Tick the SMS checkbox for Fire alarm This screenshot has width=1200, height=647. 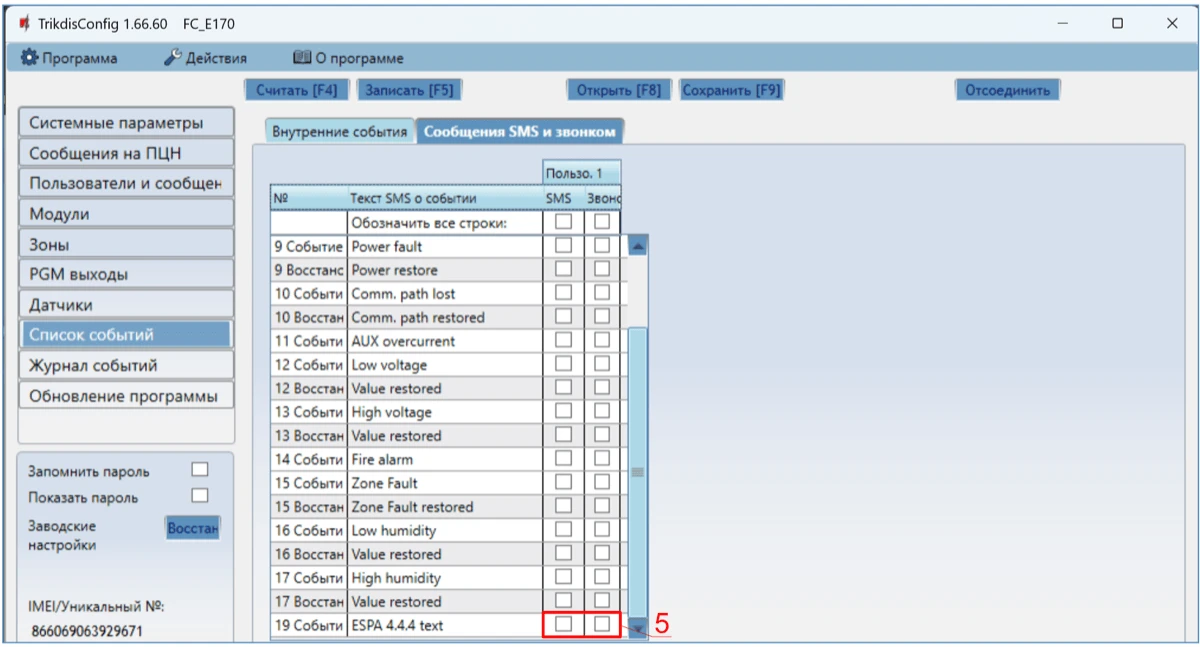pos(564,459)
